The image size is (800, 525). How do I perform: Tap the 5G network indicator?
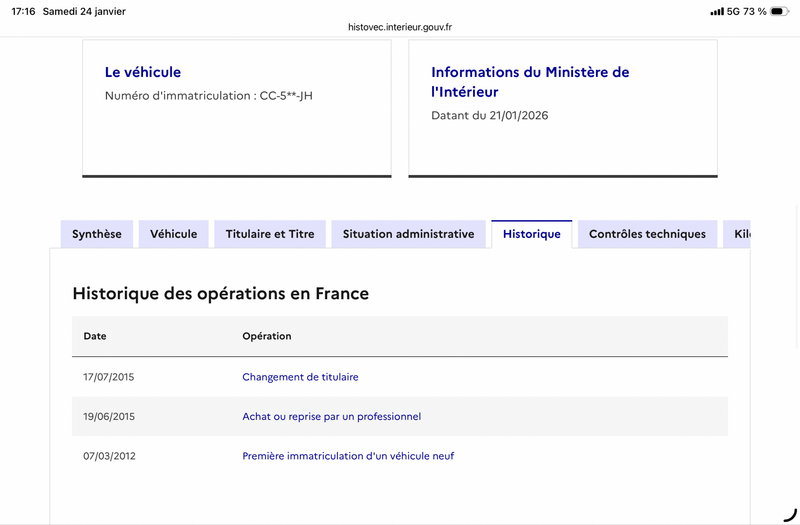[733, 11]
